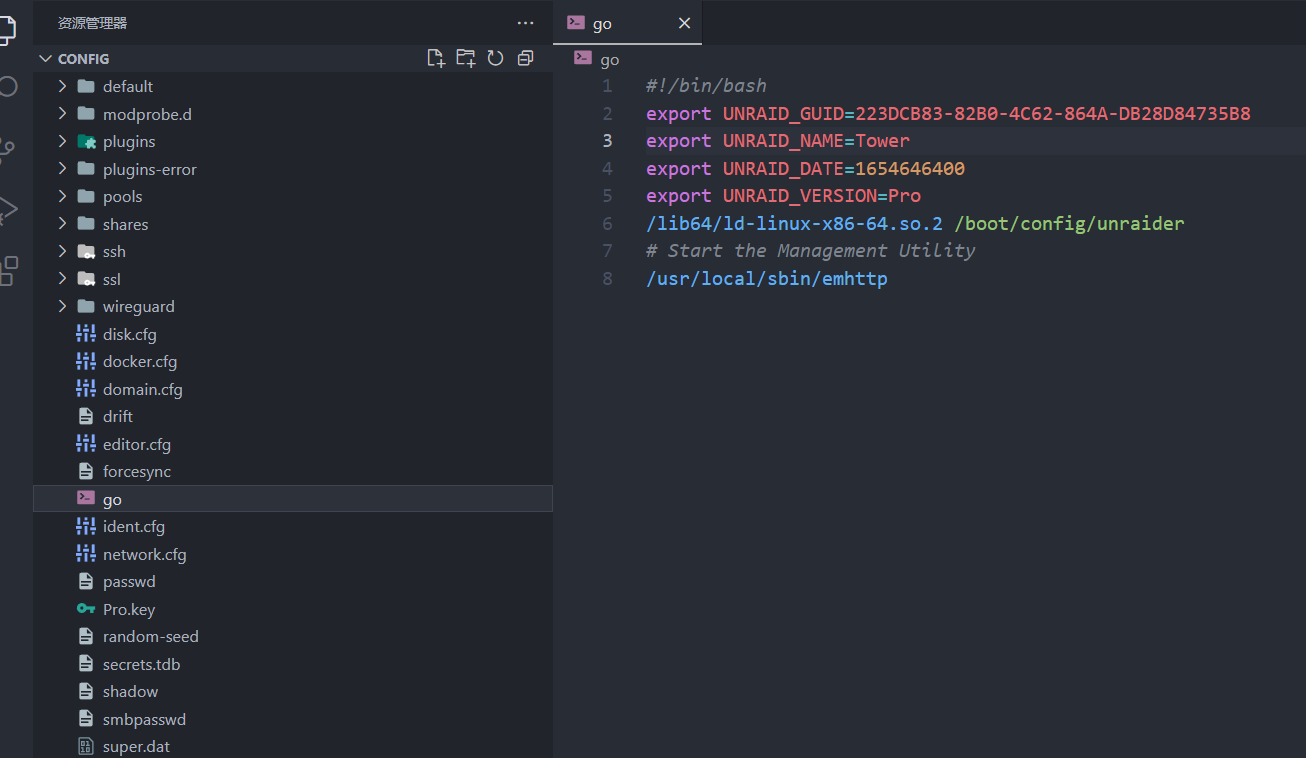Open the Run and Debug view icon
This screenshot has width=1306, height=758.
pyautogui.click(x=8, y=210)
